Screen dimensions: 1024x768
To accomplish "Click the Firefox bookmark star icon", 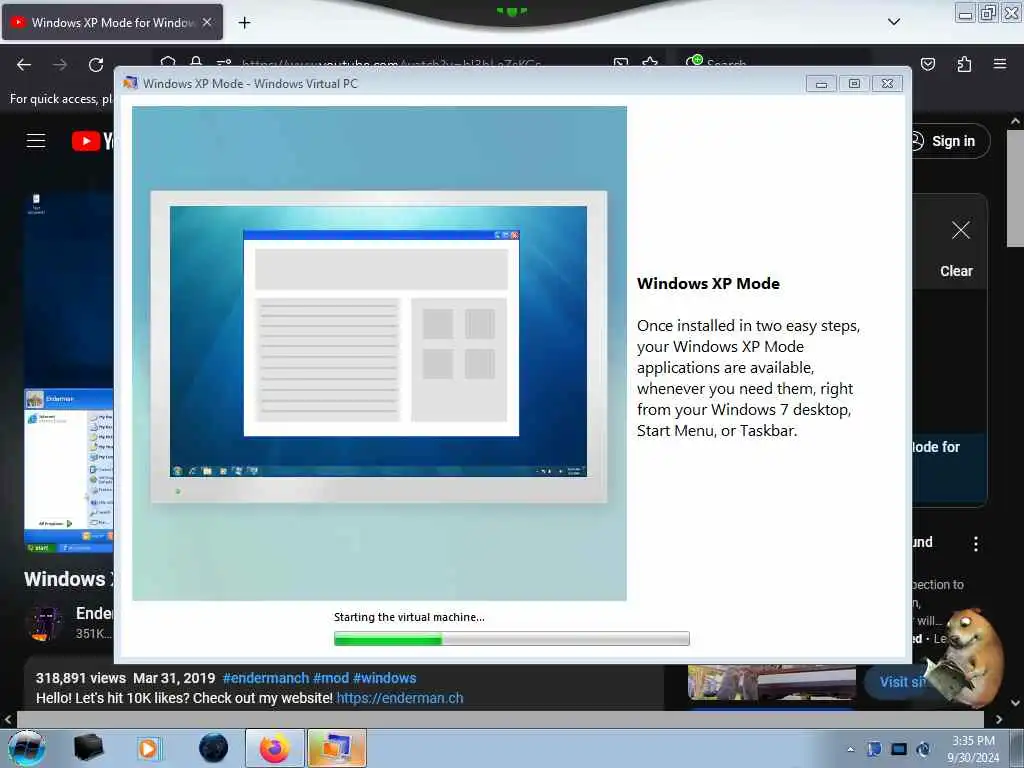I will pyautogui.click(x=650, y=63).
